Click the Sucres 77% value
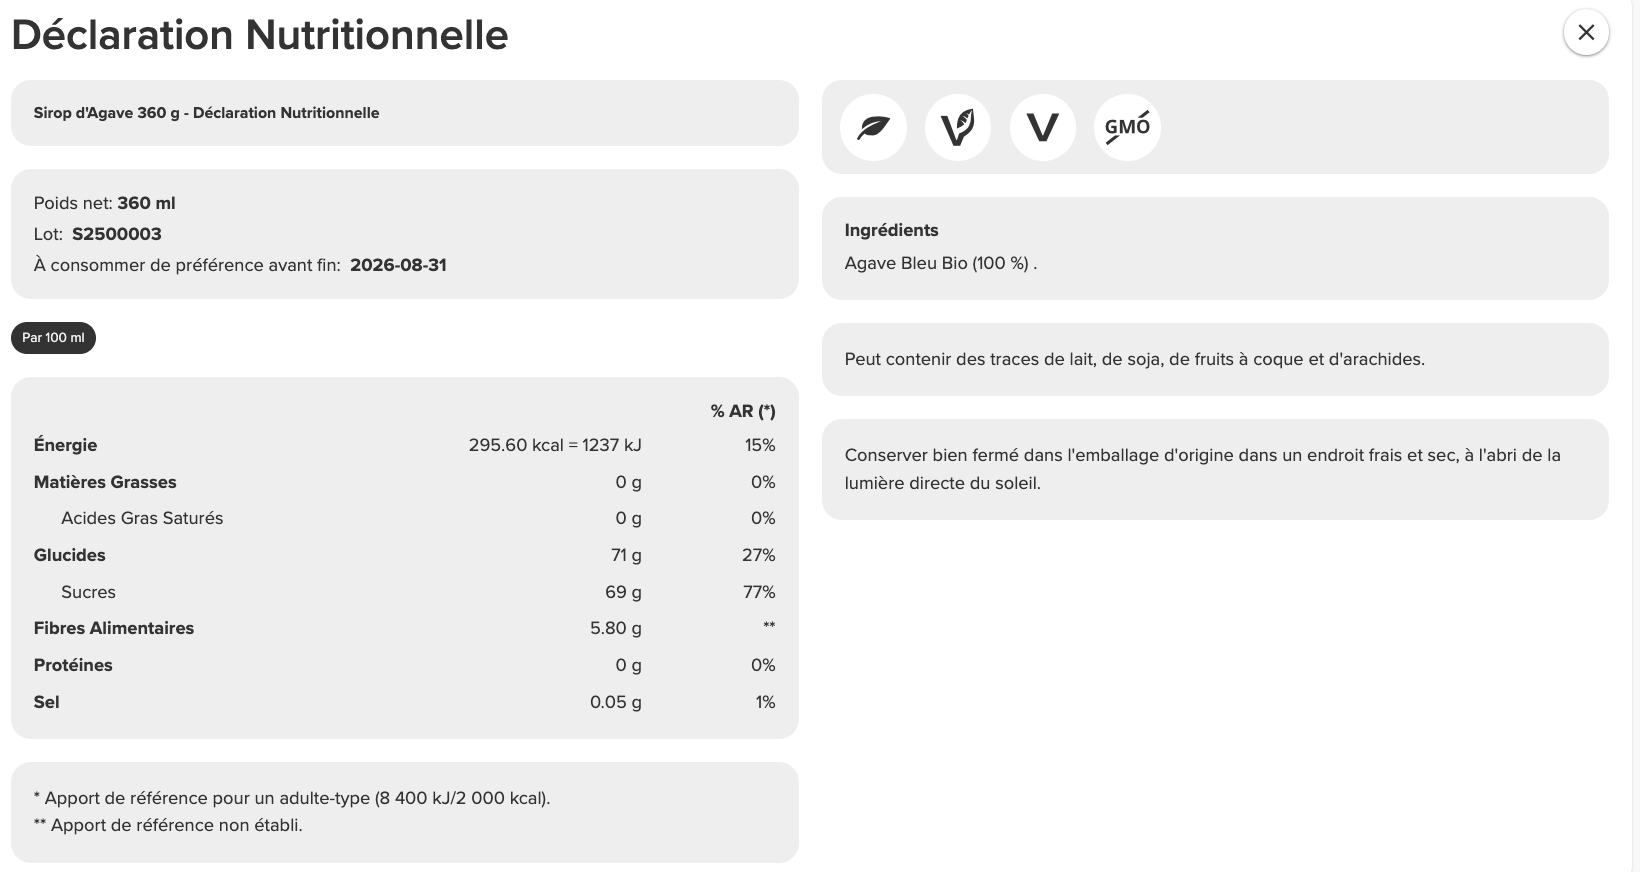This screenshot has width=1640, height=872. tap(759, 592)
